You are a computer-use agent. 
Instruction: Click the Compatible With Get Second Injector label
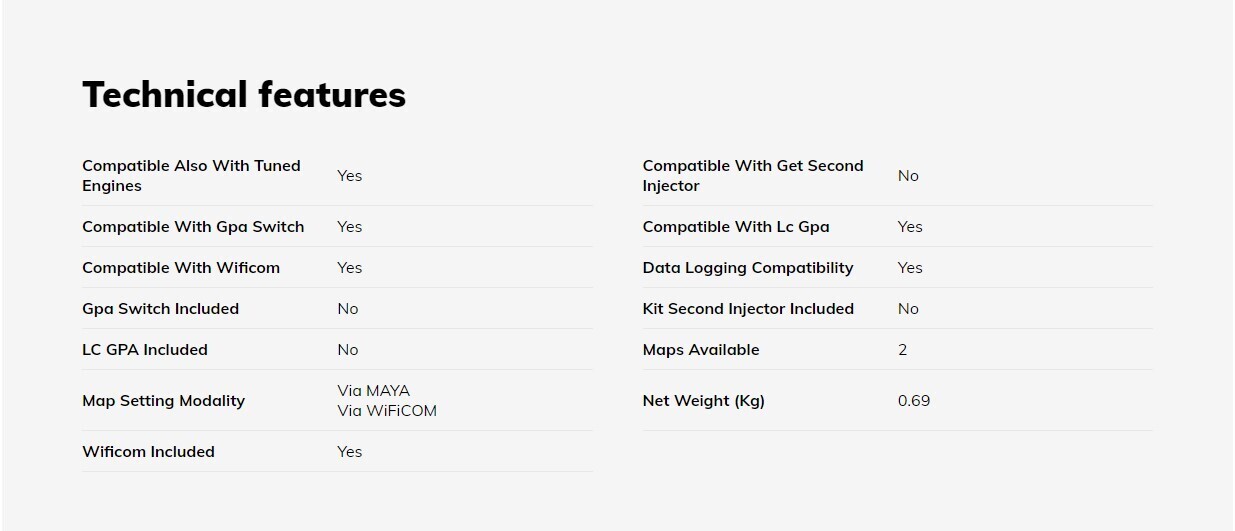pos(752,176)
